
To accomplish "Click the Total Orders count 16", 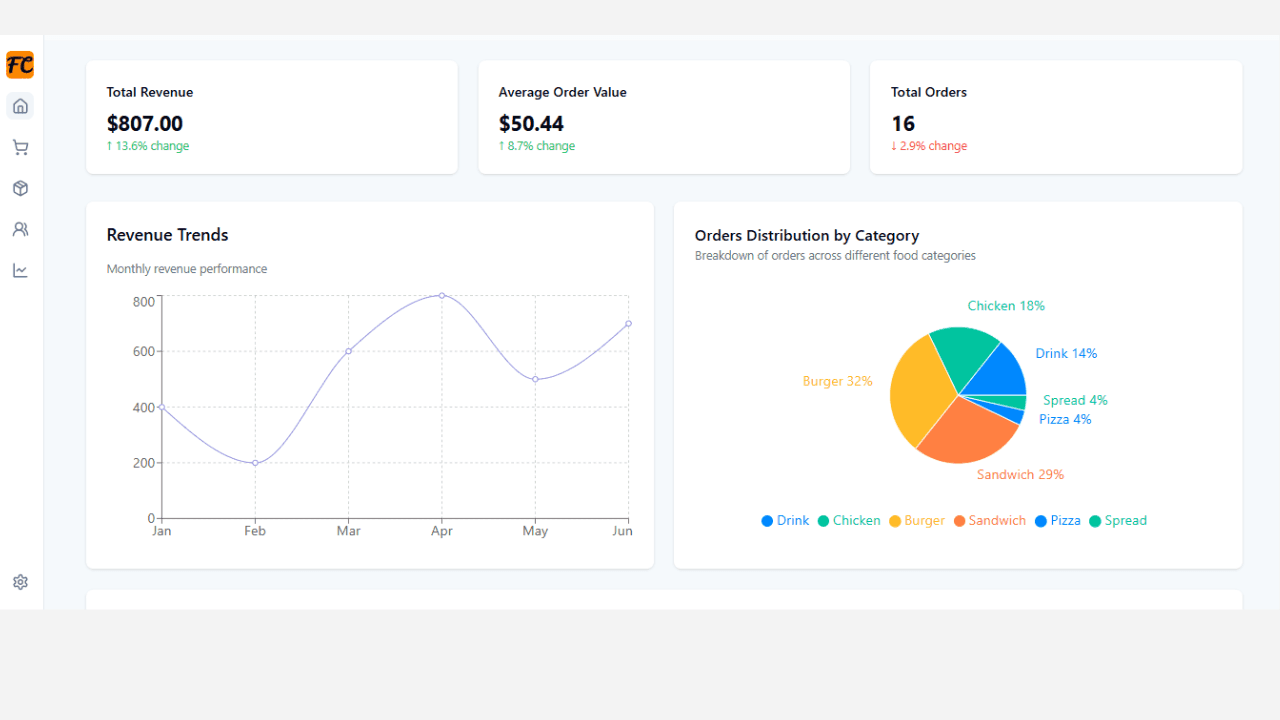I will pos(903,124).
